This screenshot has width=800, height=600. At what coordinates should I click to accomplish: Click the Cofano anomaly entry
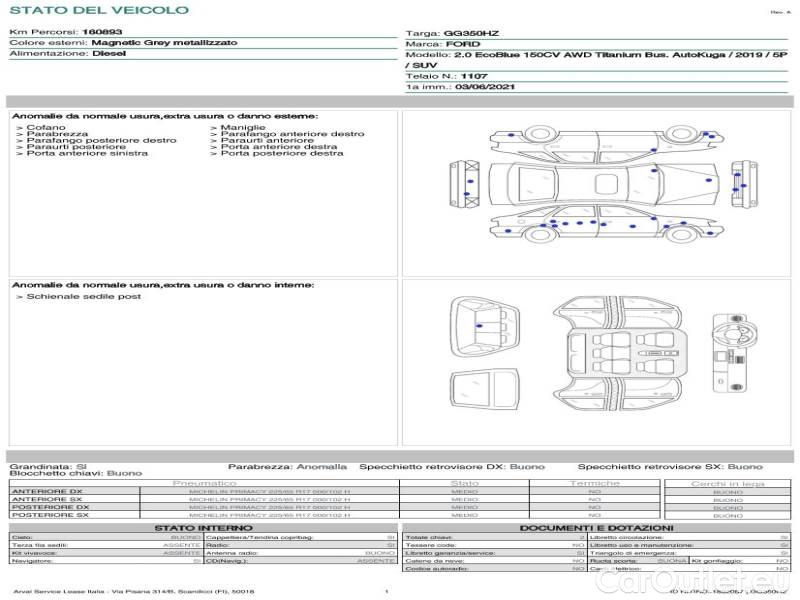[46, 127]
